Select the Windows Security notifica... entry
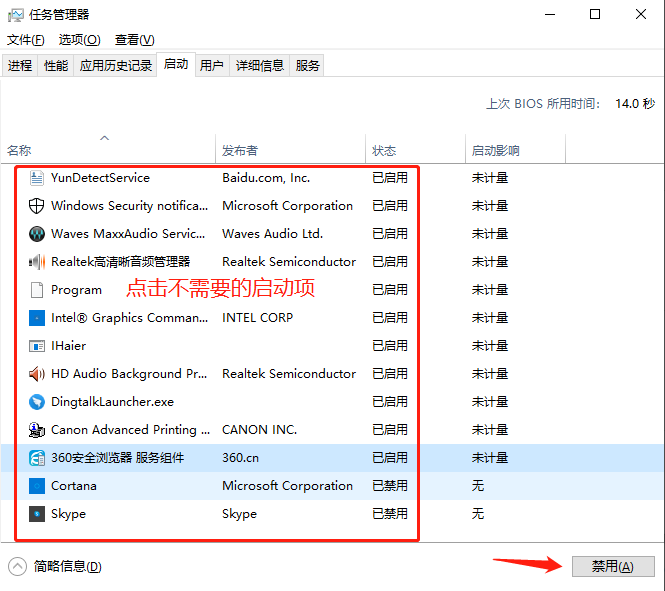The height and width of the screenshot is (591, 665). pos(129,206)
